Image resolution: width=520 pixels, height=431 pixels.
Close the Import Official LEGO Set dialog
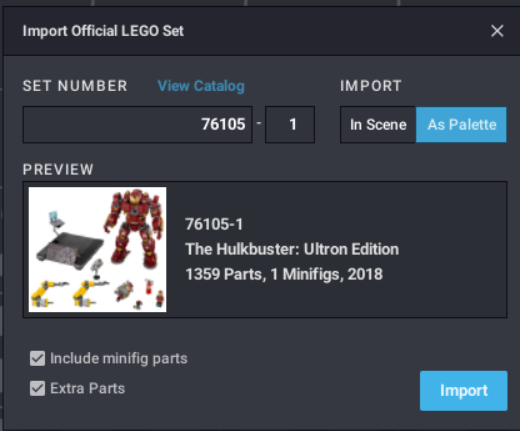(497, 31)
